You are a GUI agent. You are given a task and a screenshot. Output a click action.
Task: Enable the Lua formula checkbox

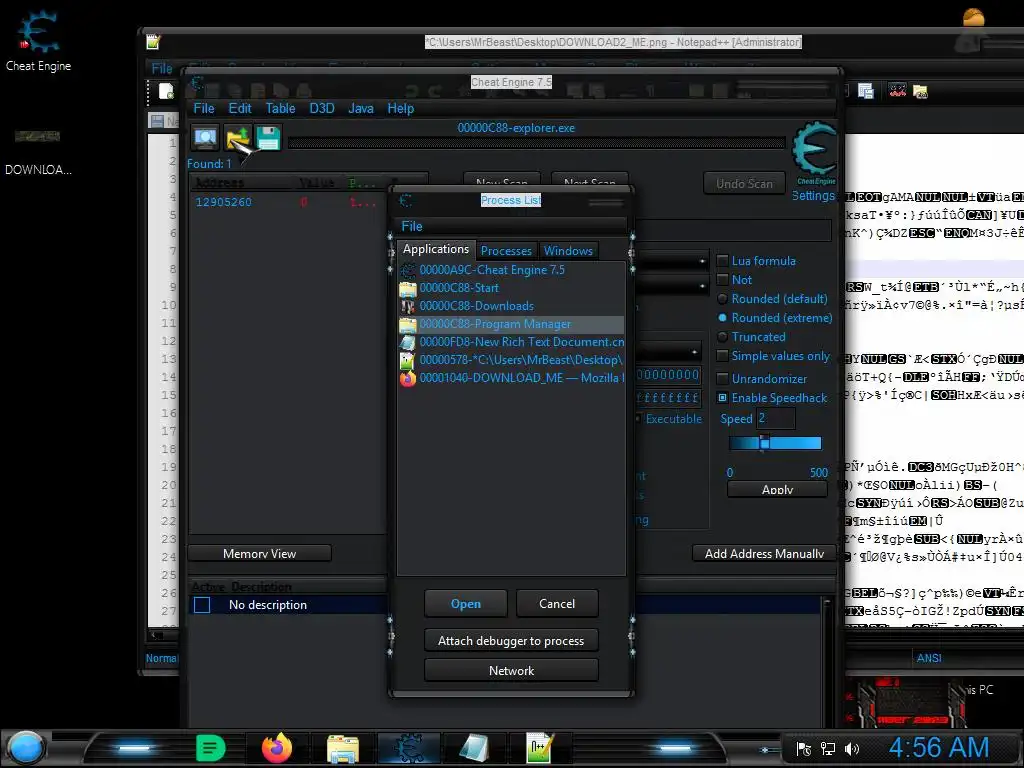click(x=722, y=261)
